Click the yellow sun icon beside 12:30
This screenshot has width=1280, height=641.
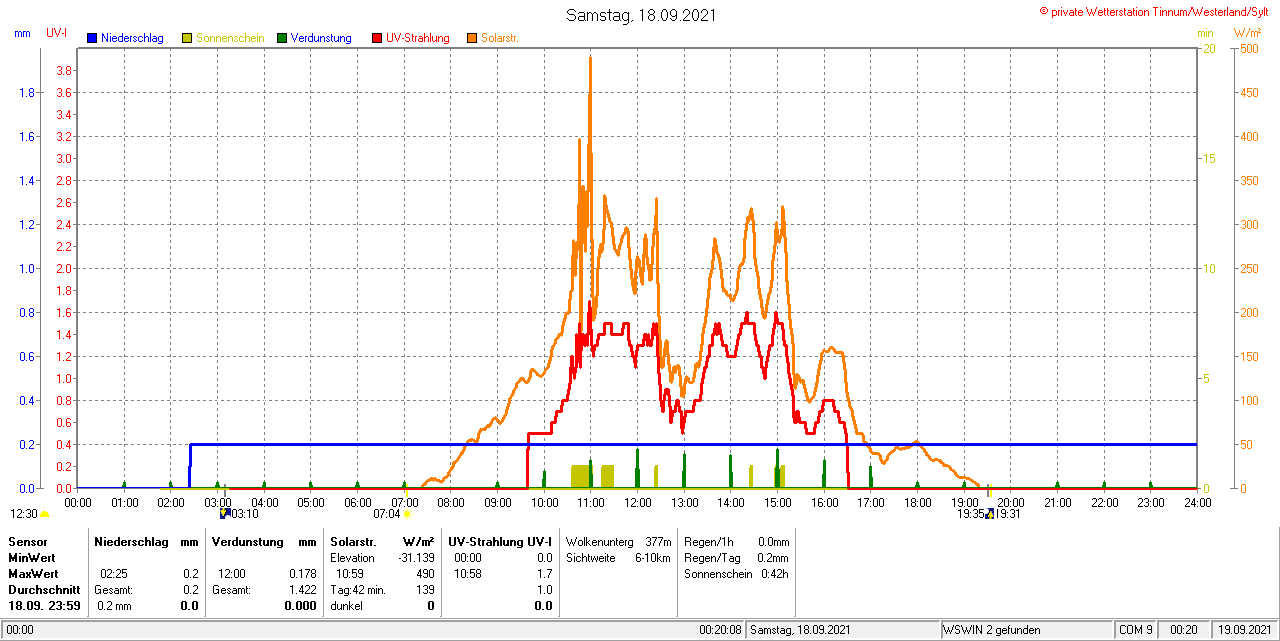coord(45,514)
